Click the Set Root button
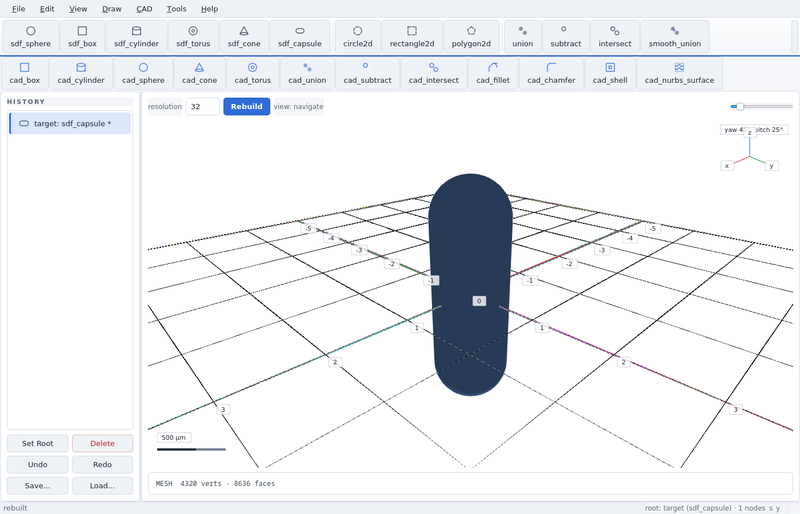This screenshot has width=800, height=514. 37,443
